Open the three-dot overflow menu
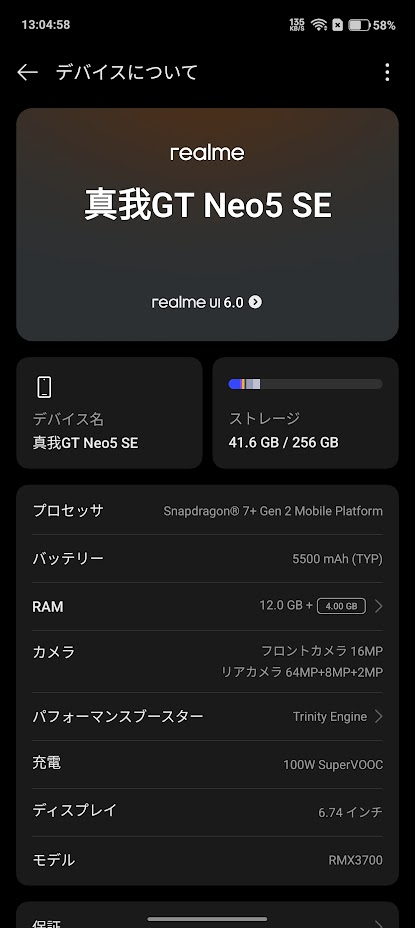 pyautogui.click(x=387, y=72)
